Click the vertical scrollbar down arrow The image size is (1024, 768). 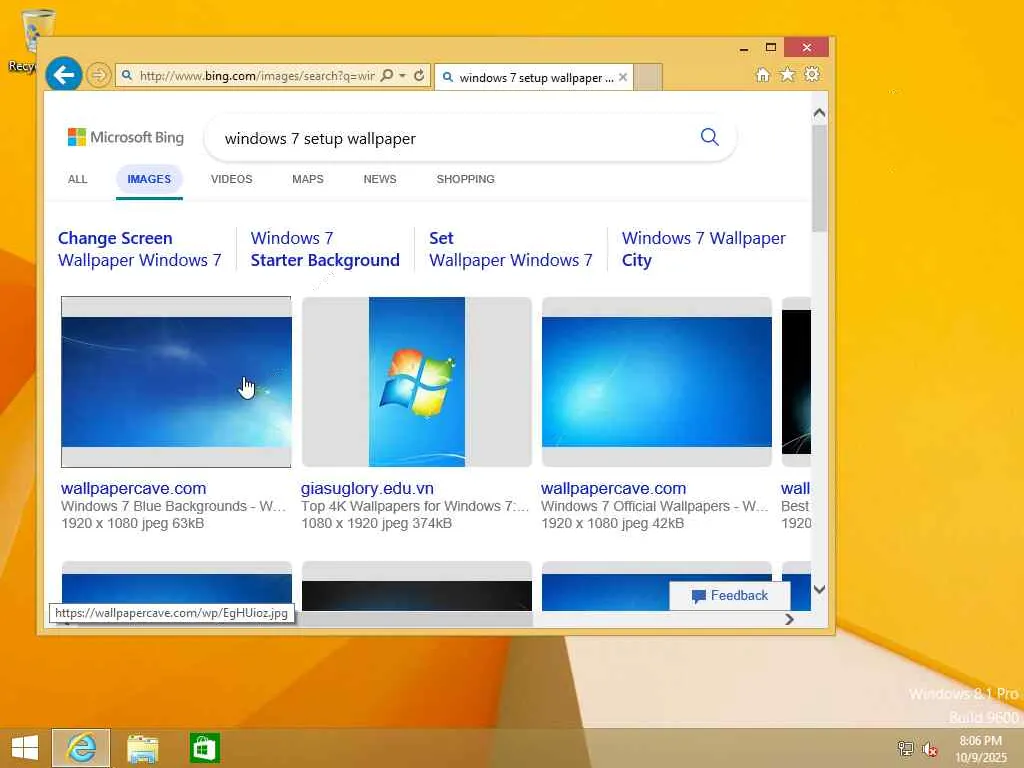pyautogui.click(x=820, y=589)
